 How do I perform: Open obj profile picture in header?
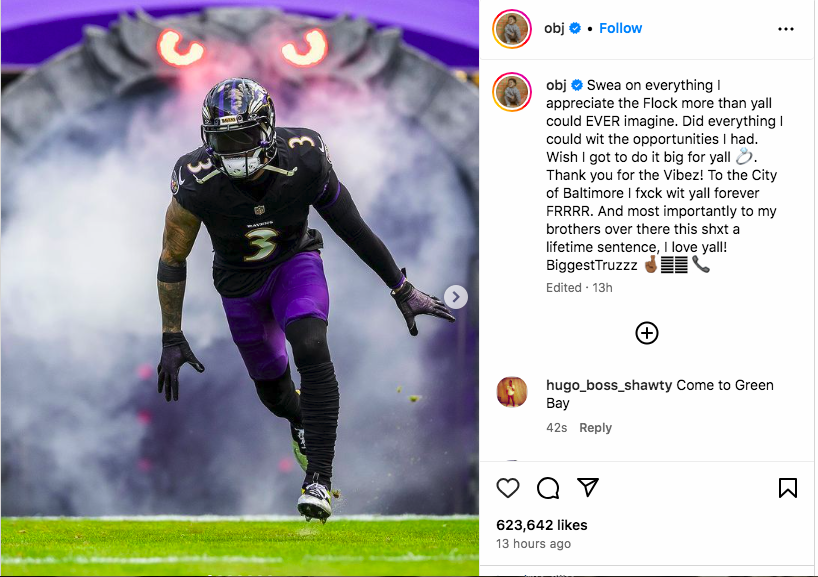tap(512, 29)
